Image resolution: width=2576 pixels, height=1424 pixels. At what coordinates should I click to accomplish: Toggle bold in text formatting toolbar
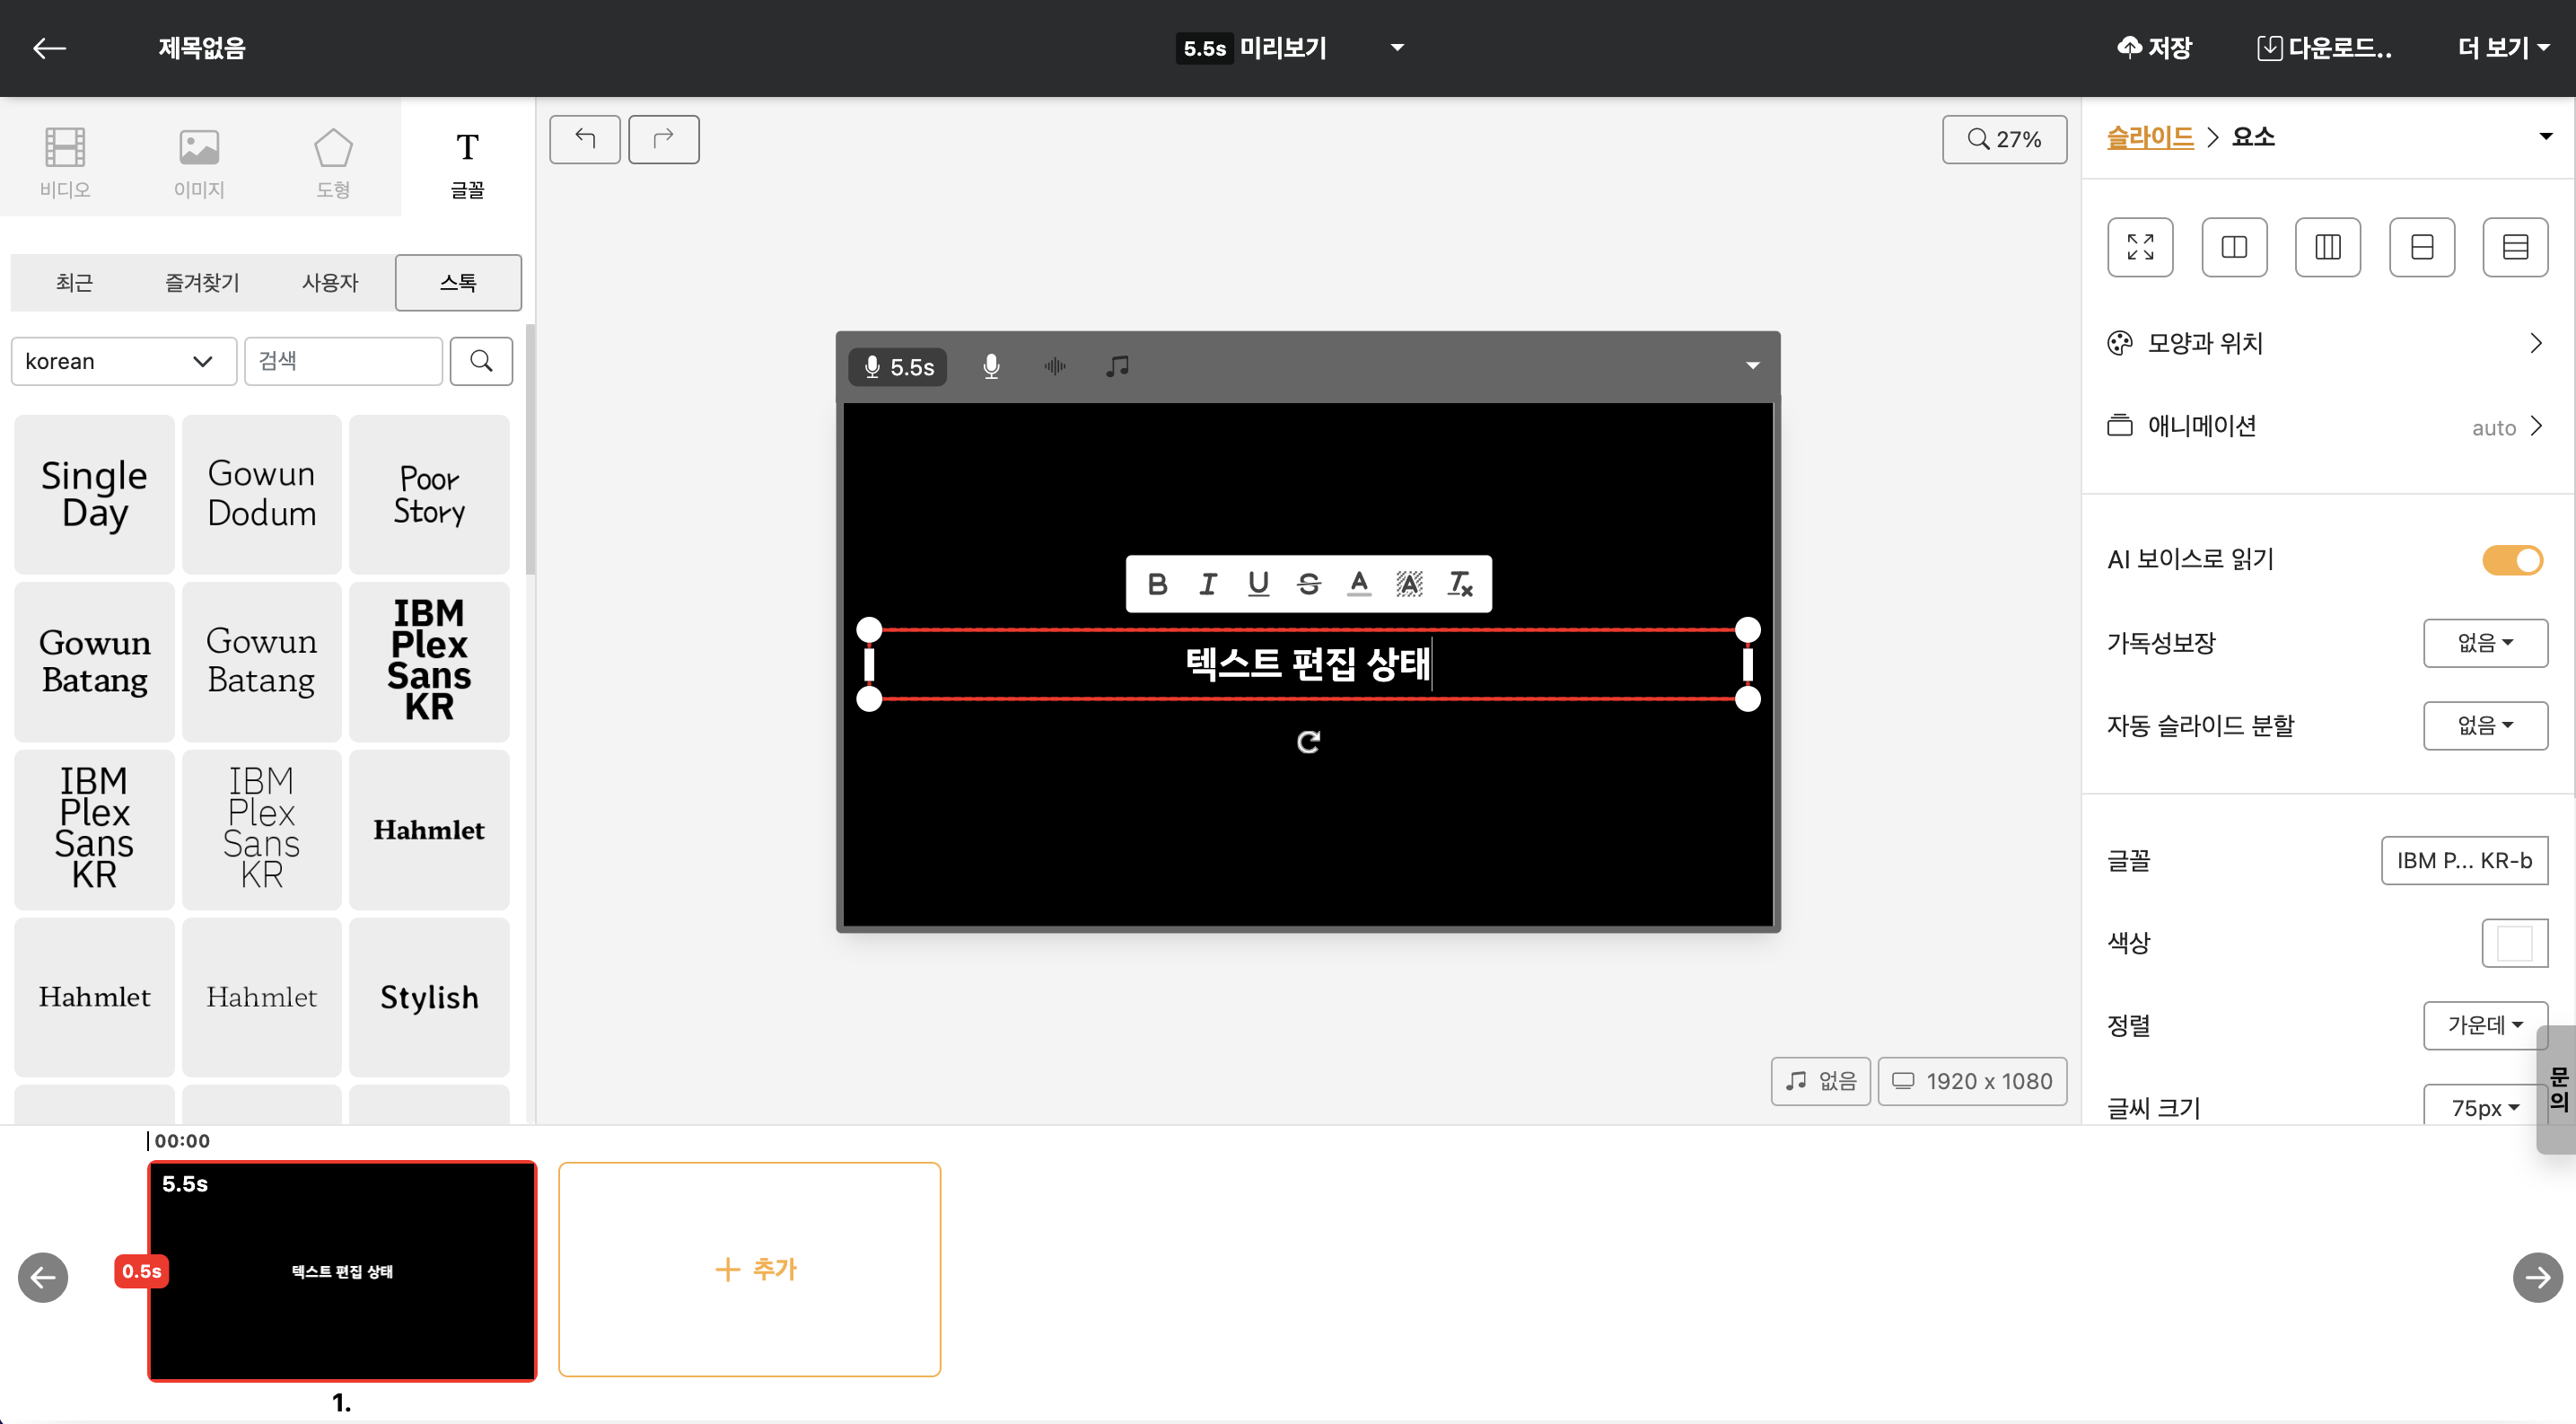click(x=1157, y=584)
